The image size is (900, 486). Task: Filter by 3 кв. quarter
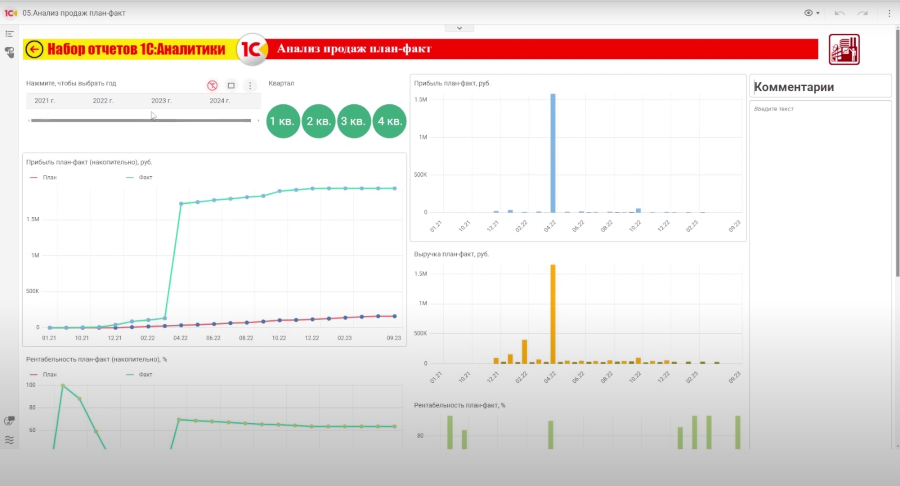tap(354, 121)
